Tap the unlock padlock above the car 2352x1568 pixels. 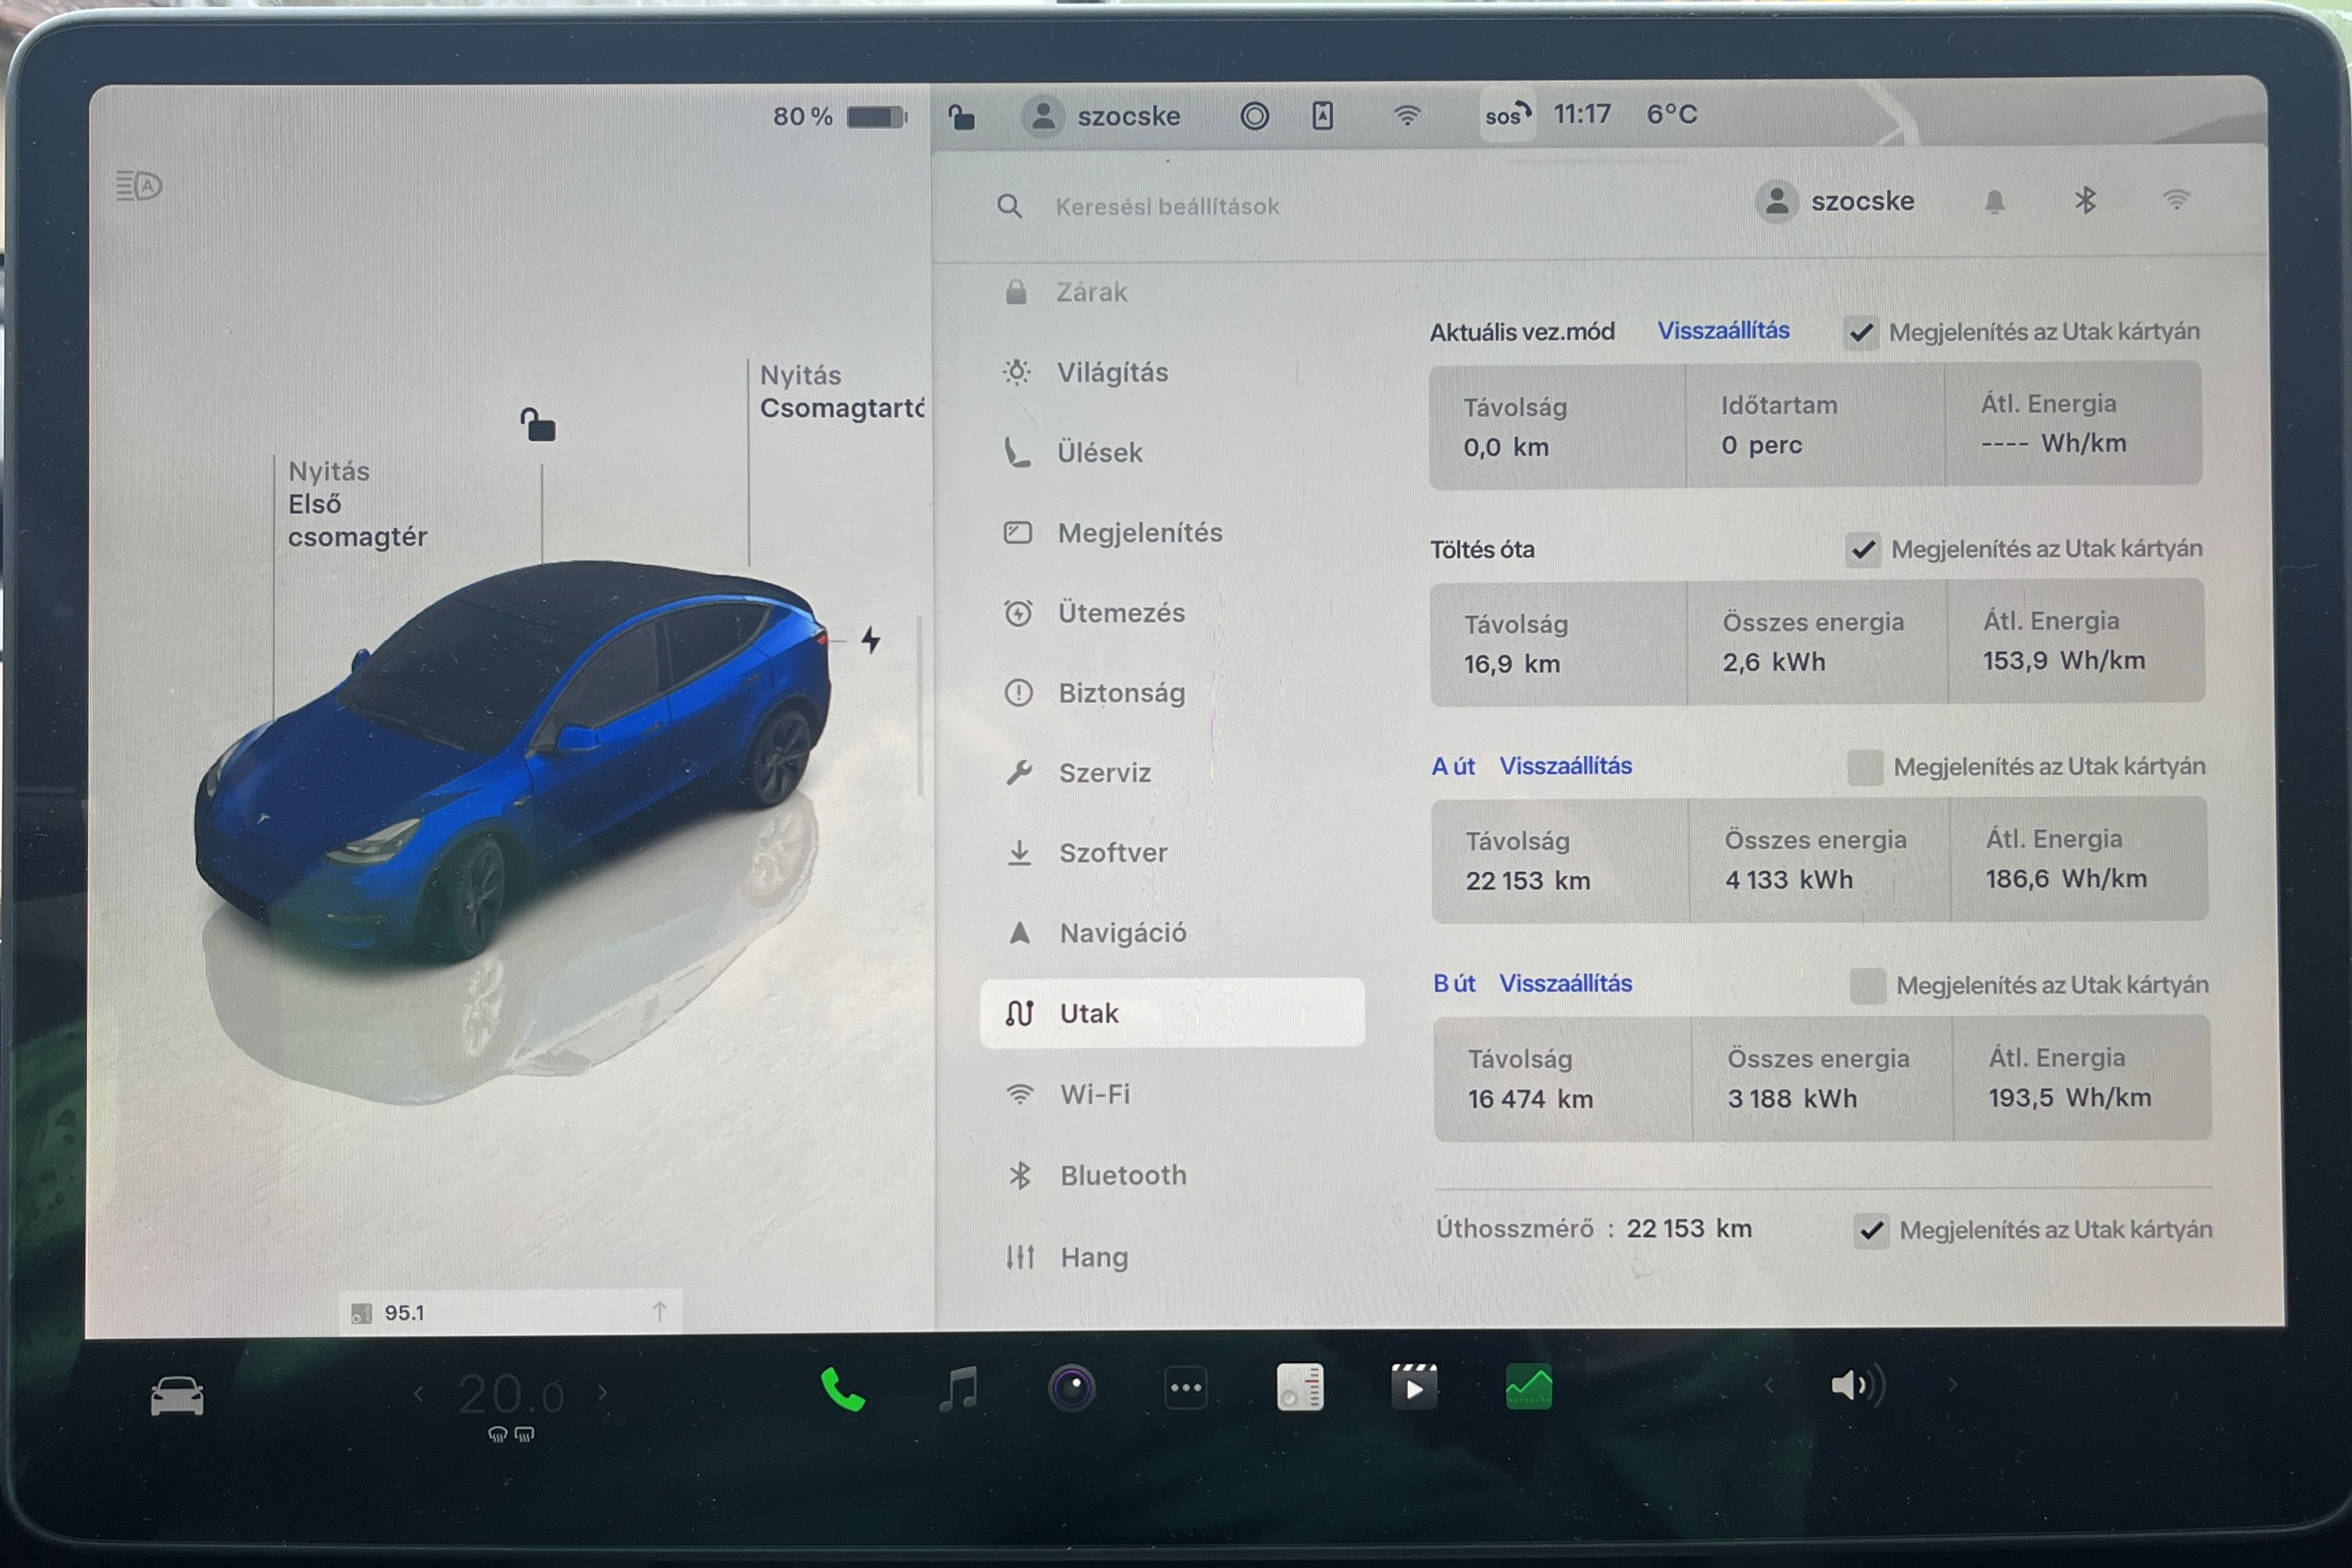(538, 425)
